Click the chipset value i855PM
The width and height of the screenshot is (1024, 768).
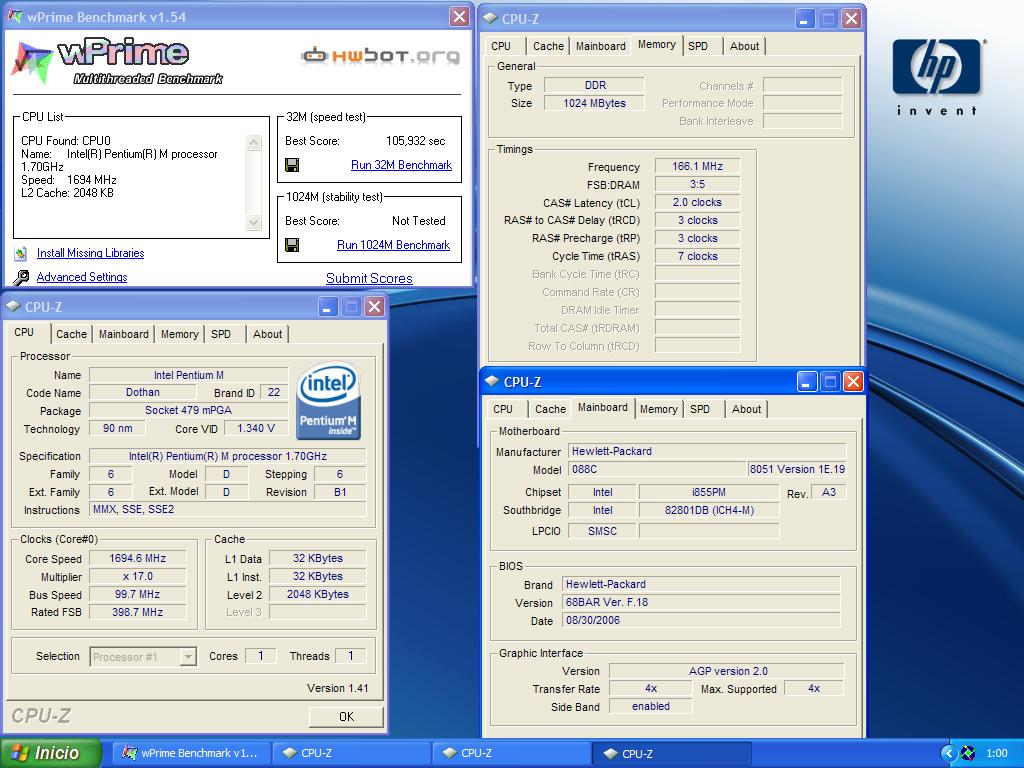coord(709,492)
